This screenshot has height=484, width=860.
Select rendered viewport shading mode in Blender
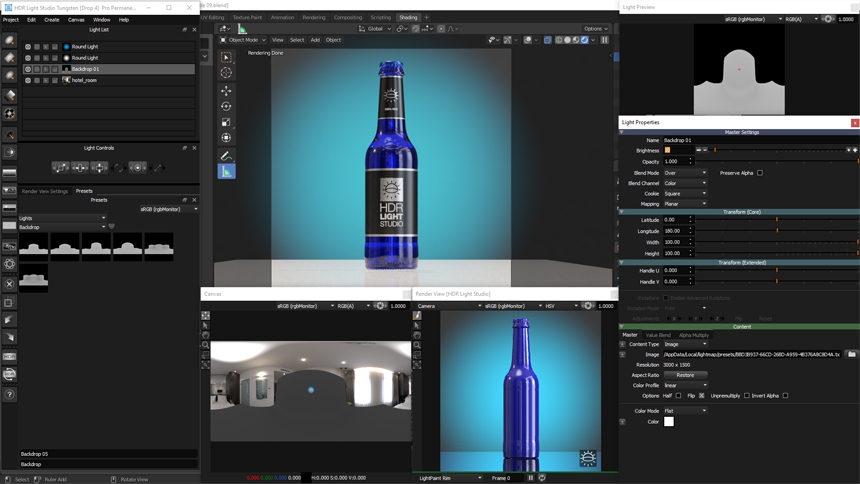[x=585, y=40]
